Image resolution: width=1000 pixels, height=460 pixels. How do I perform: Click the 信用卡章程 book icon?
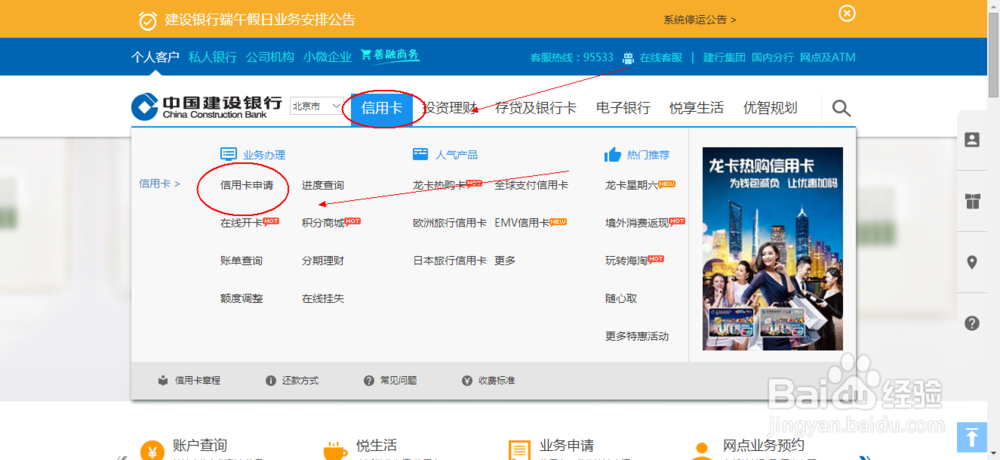tap(163, 381)
